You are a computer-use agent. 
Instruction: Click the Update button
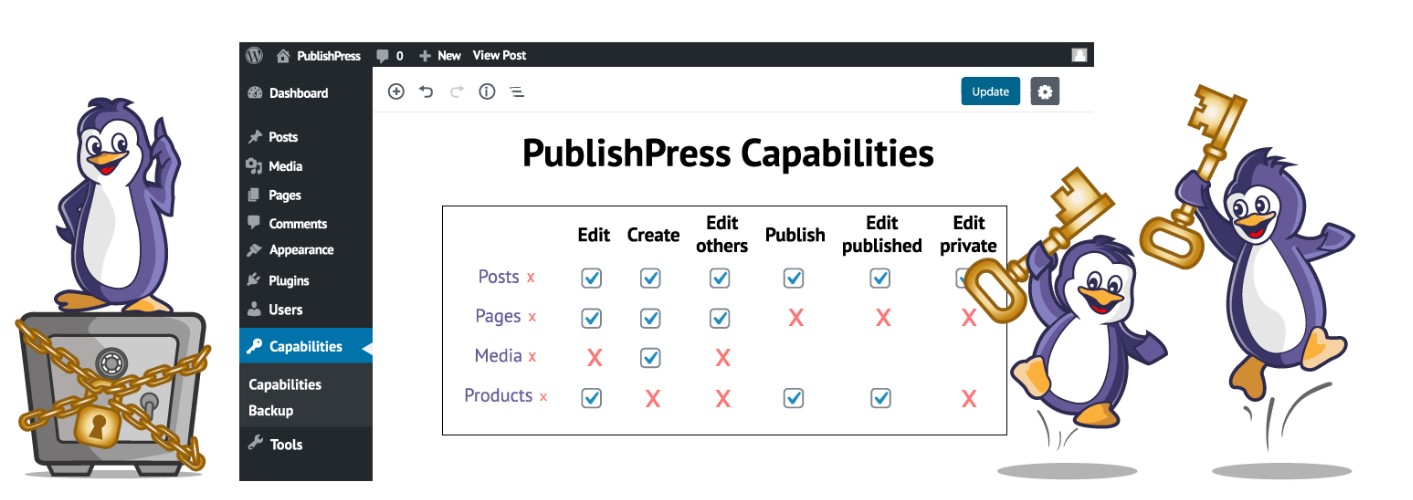click(x=990, y=91)
